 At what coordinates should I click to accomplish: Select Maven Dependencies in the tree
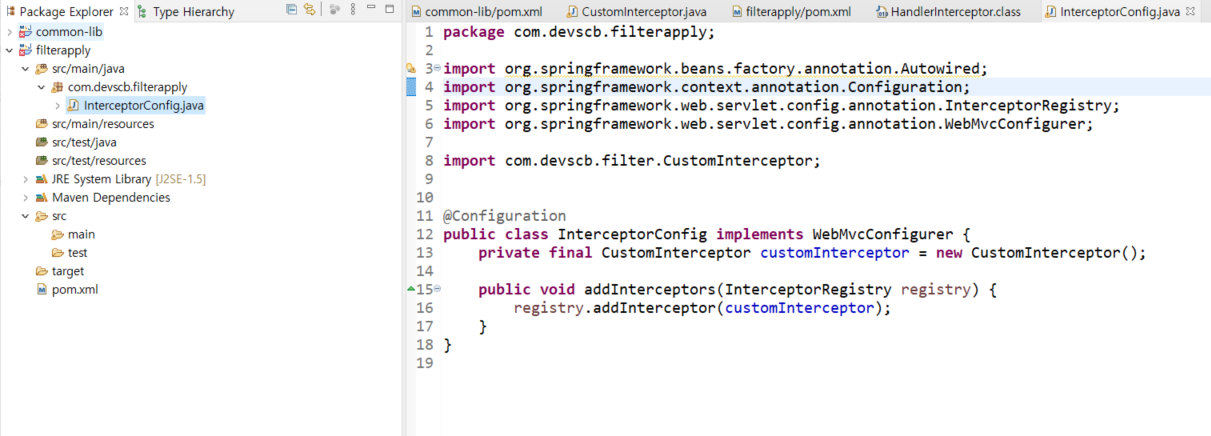click(111, 197)
